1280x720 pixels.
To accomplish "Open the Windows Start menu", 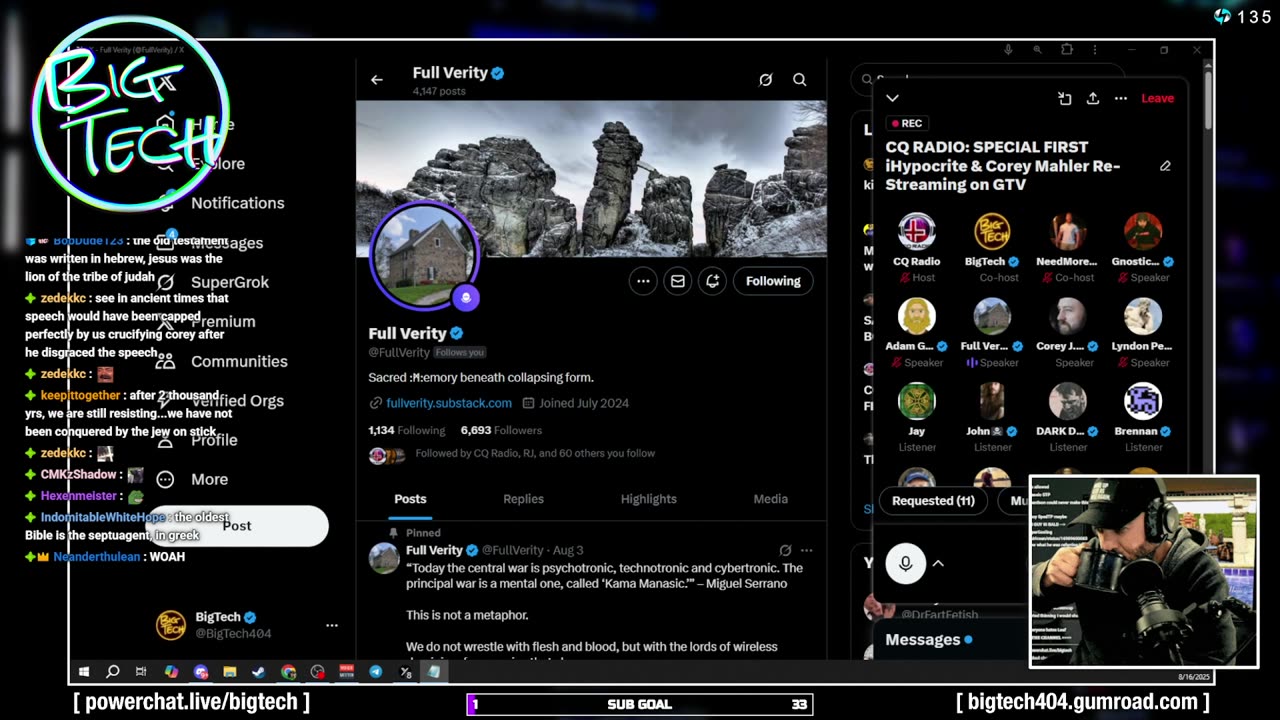I will coord(84,672).
